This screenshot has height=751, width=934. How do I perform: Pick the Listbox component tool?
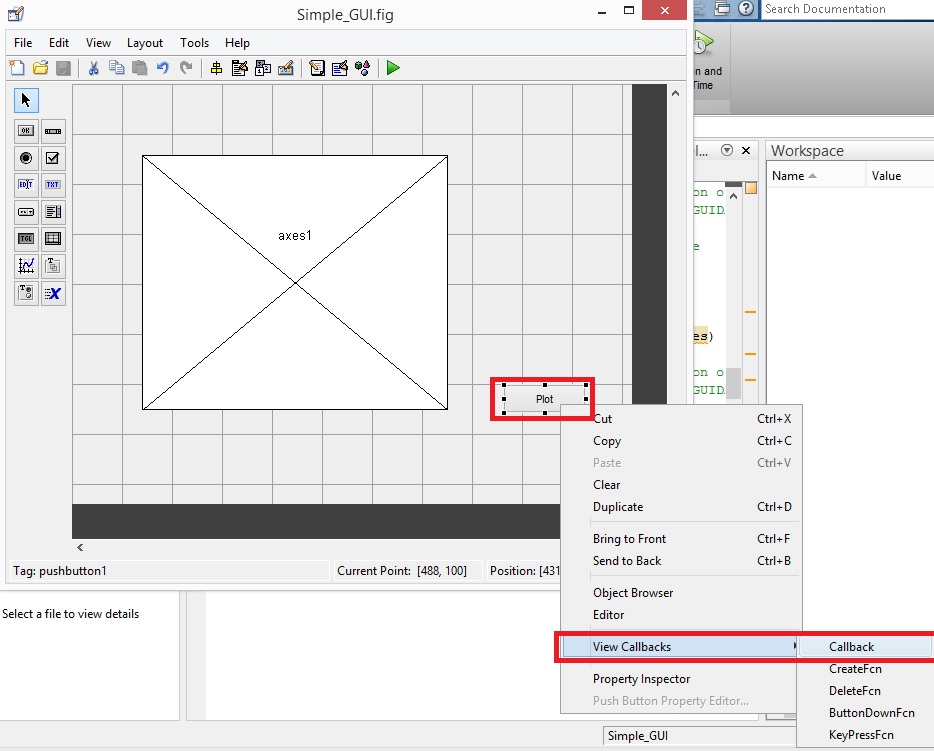click(x=53, y=211)
